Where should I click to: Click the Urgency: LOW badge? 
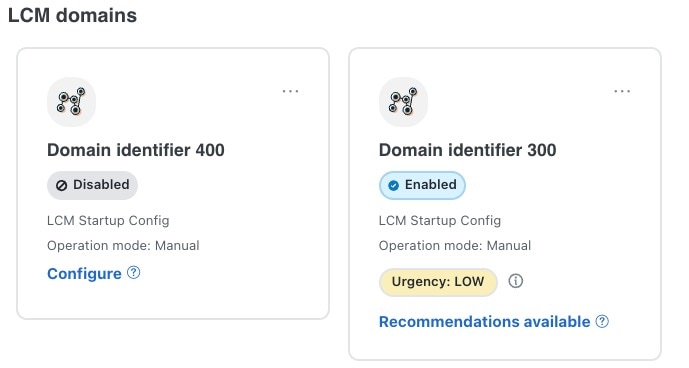[438, 282]
